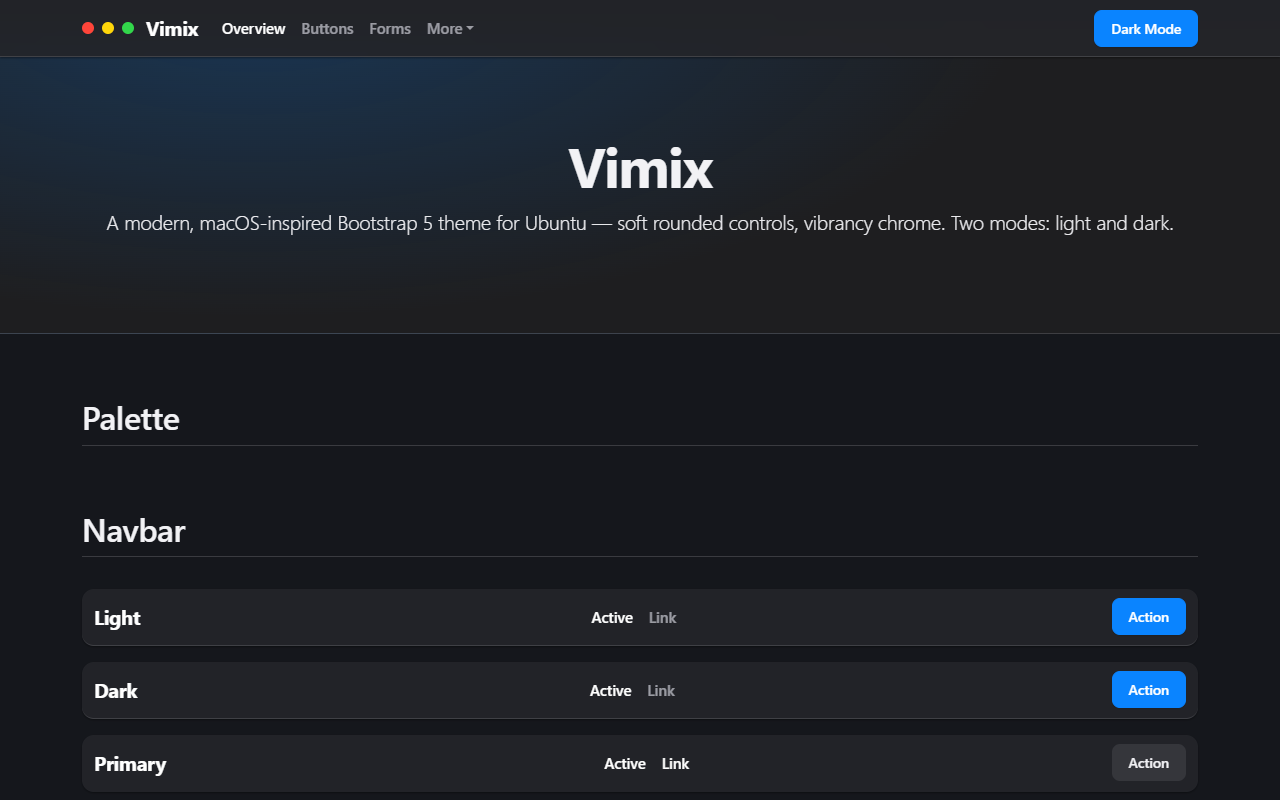Click the Palette section heading
Viewport: 1280px width, 800px height.
[x=131, y=418]
